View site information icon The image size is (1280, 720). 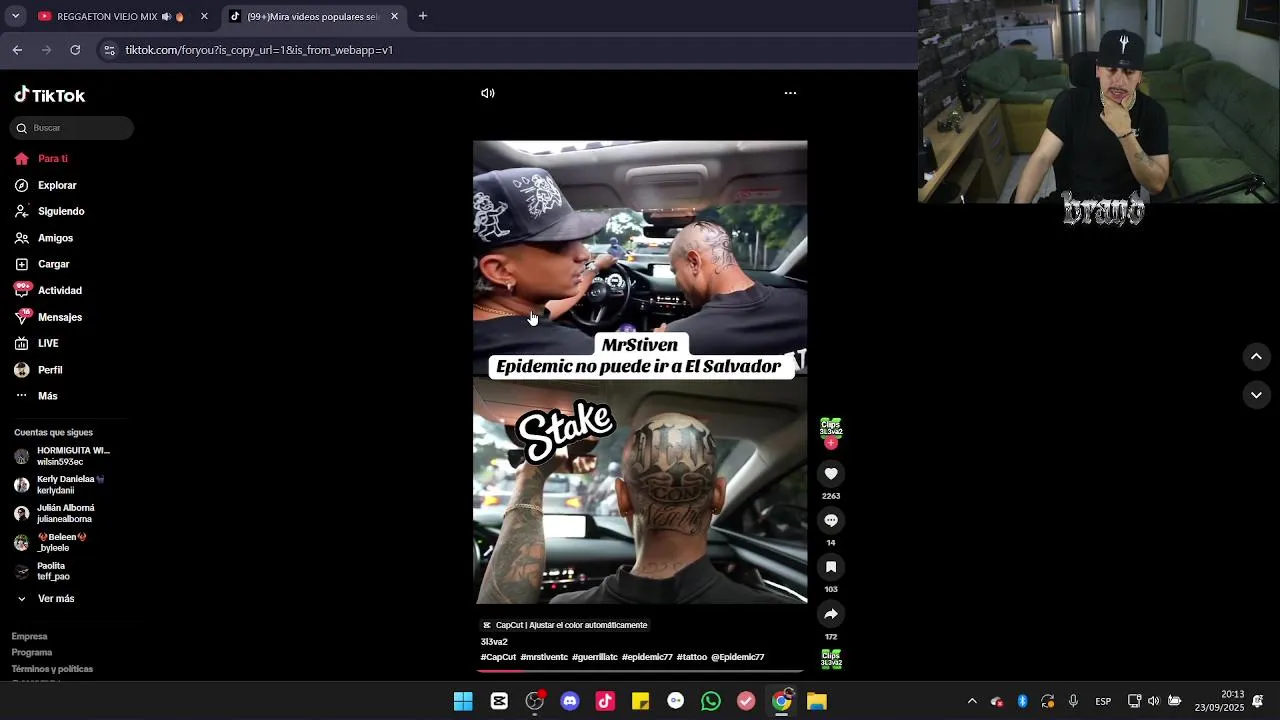pyautogui.click(x=109, y=50)
